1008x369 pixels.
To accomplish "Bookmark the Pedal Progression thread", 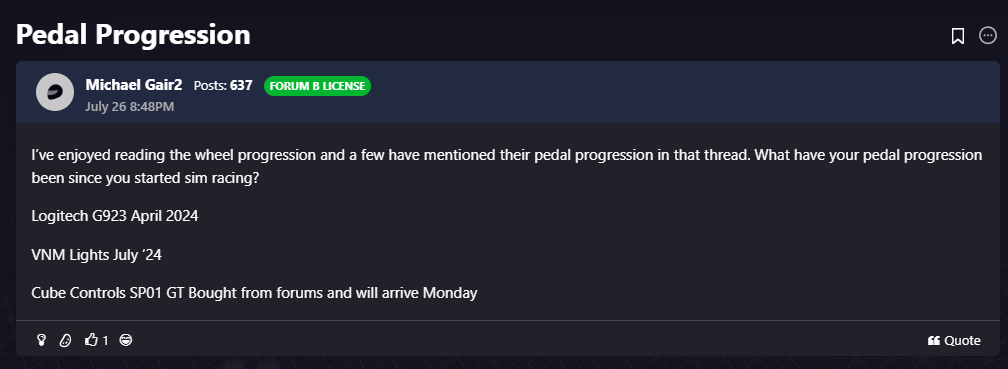I will tap(957, 36).
